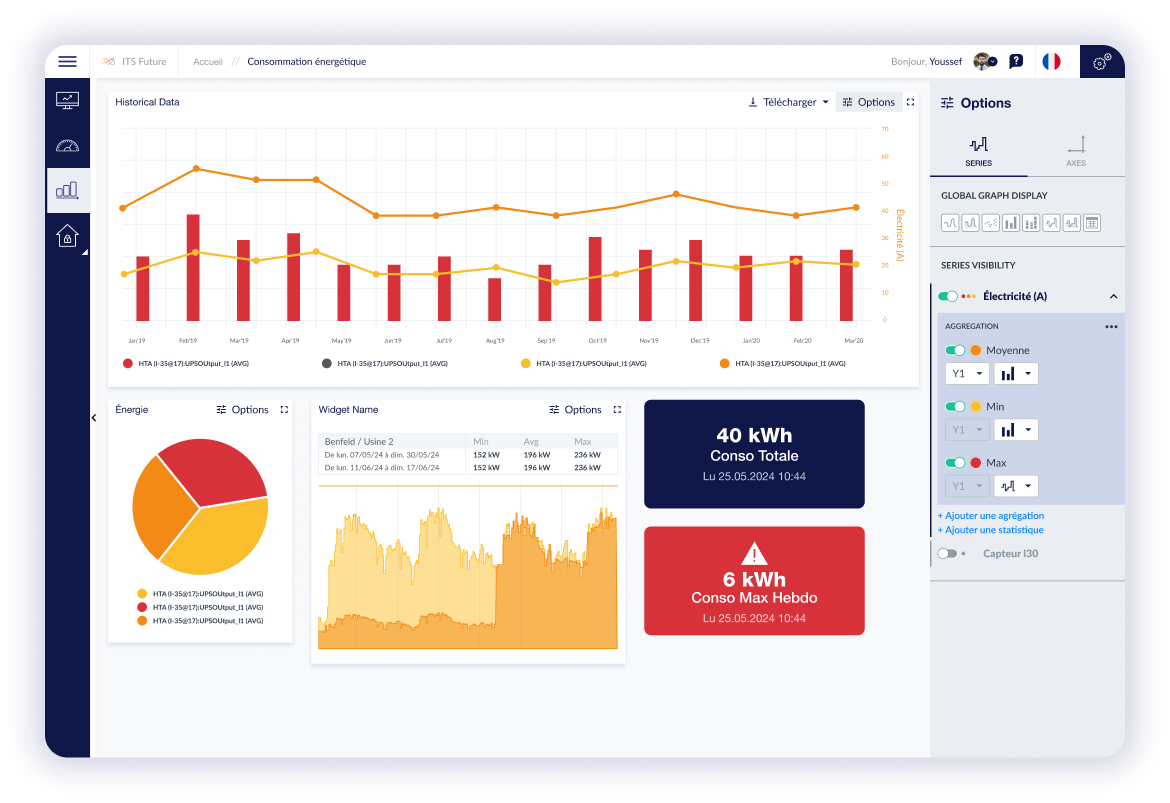Click the gauge speedometer sidebar icon

pyautogui.click(x=67, y=146)
